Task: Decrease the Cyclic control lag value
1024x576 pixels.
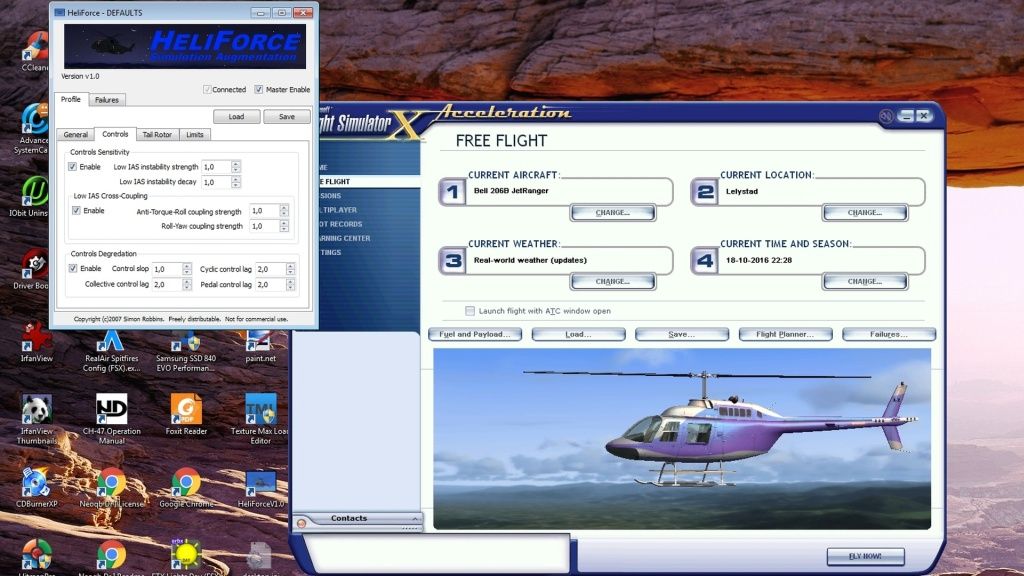Action: tap(290, 272)
